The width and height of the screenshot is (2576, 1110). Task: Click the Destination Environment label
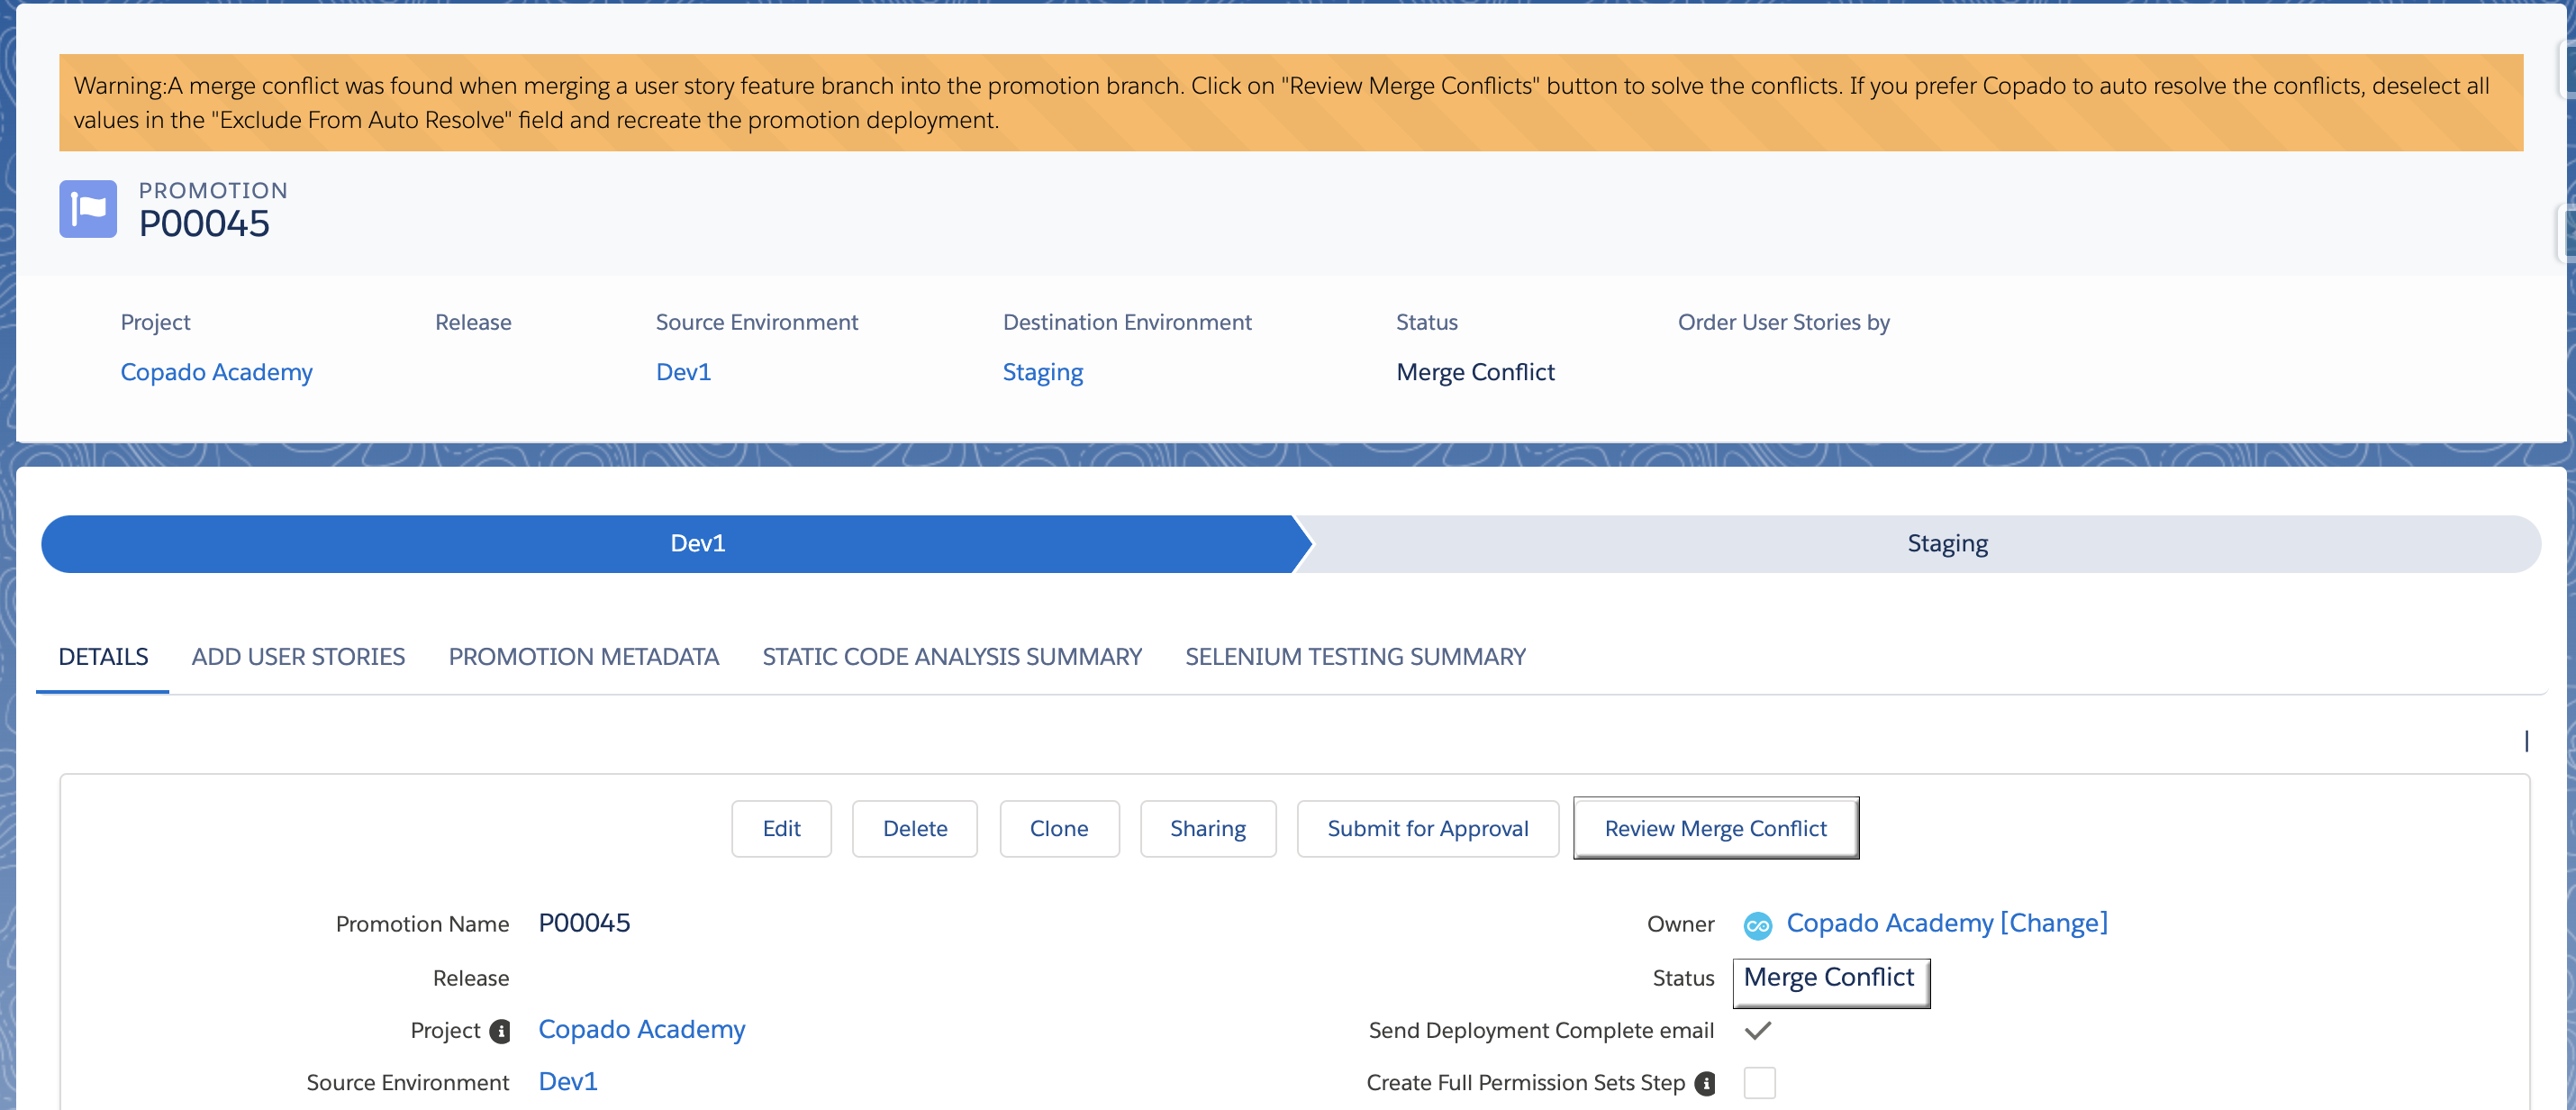point(1127,322)
